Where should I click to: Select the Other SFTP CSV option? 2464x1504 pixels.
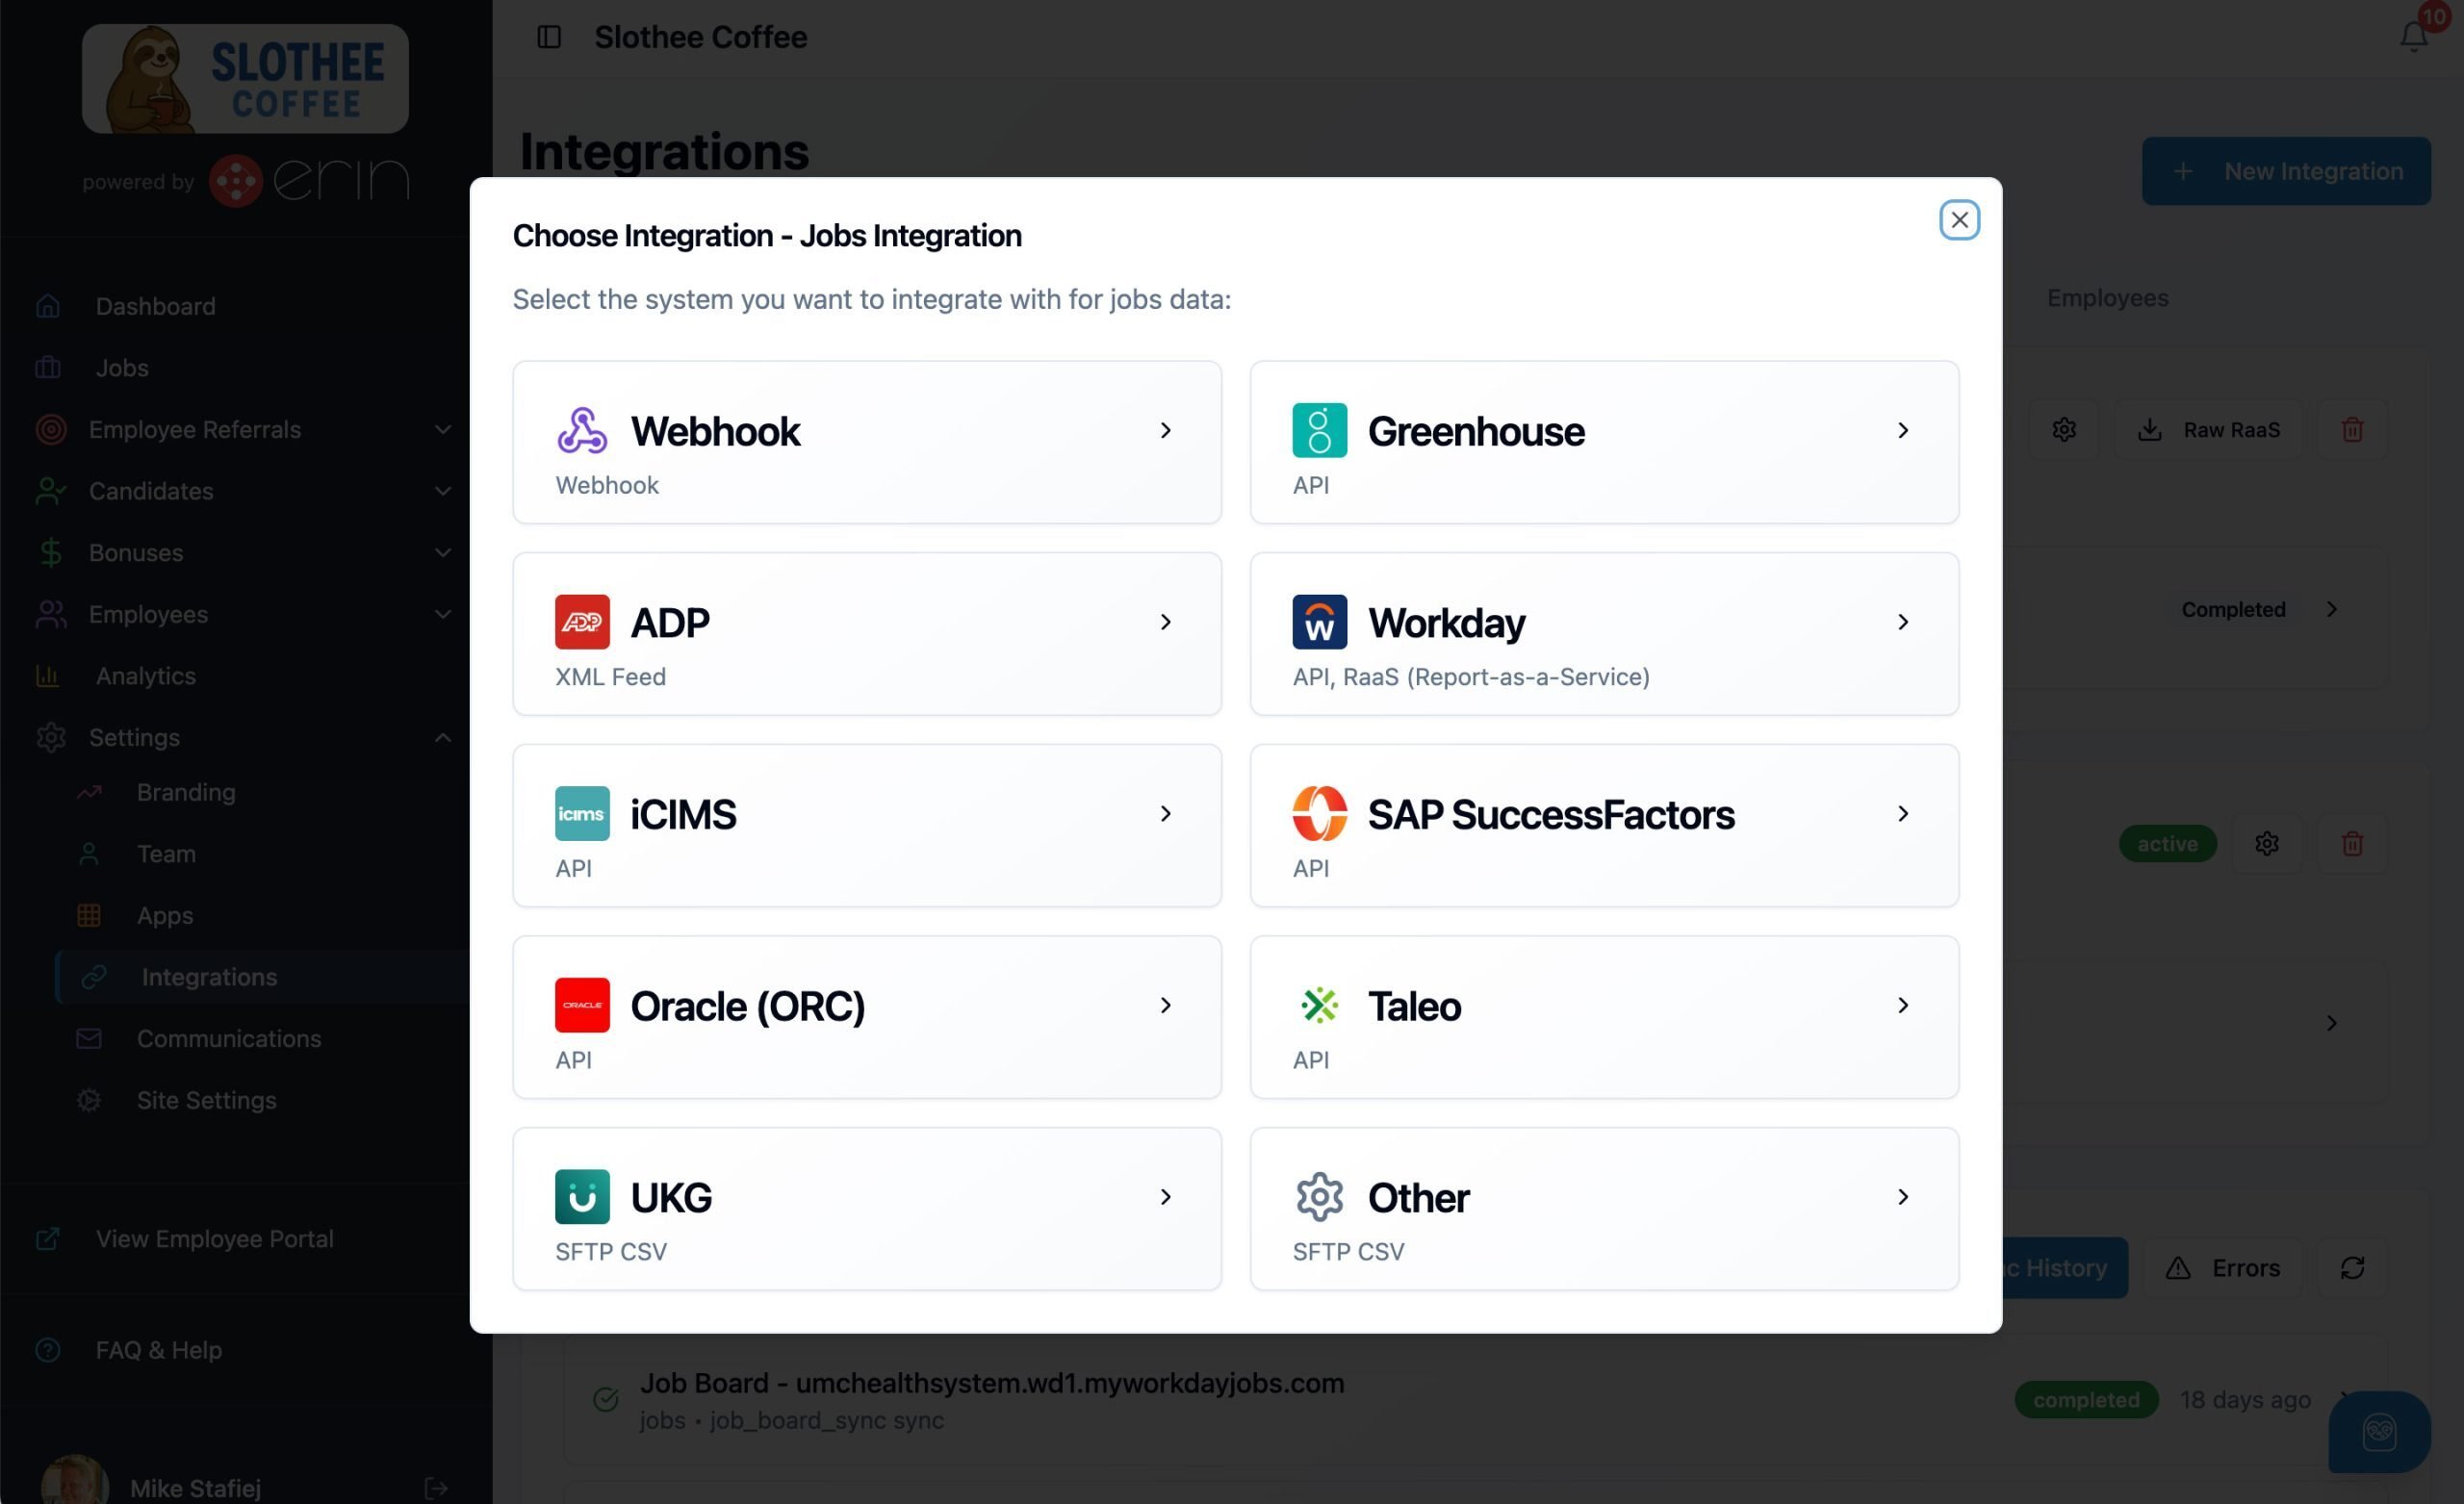click(1603, 1209)
